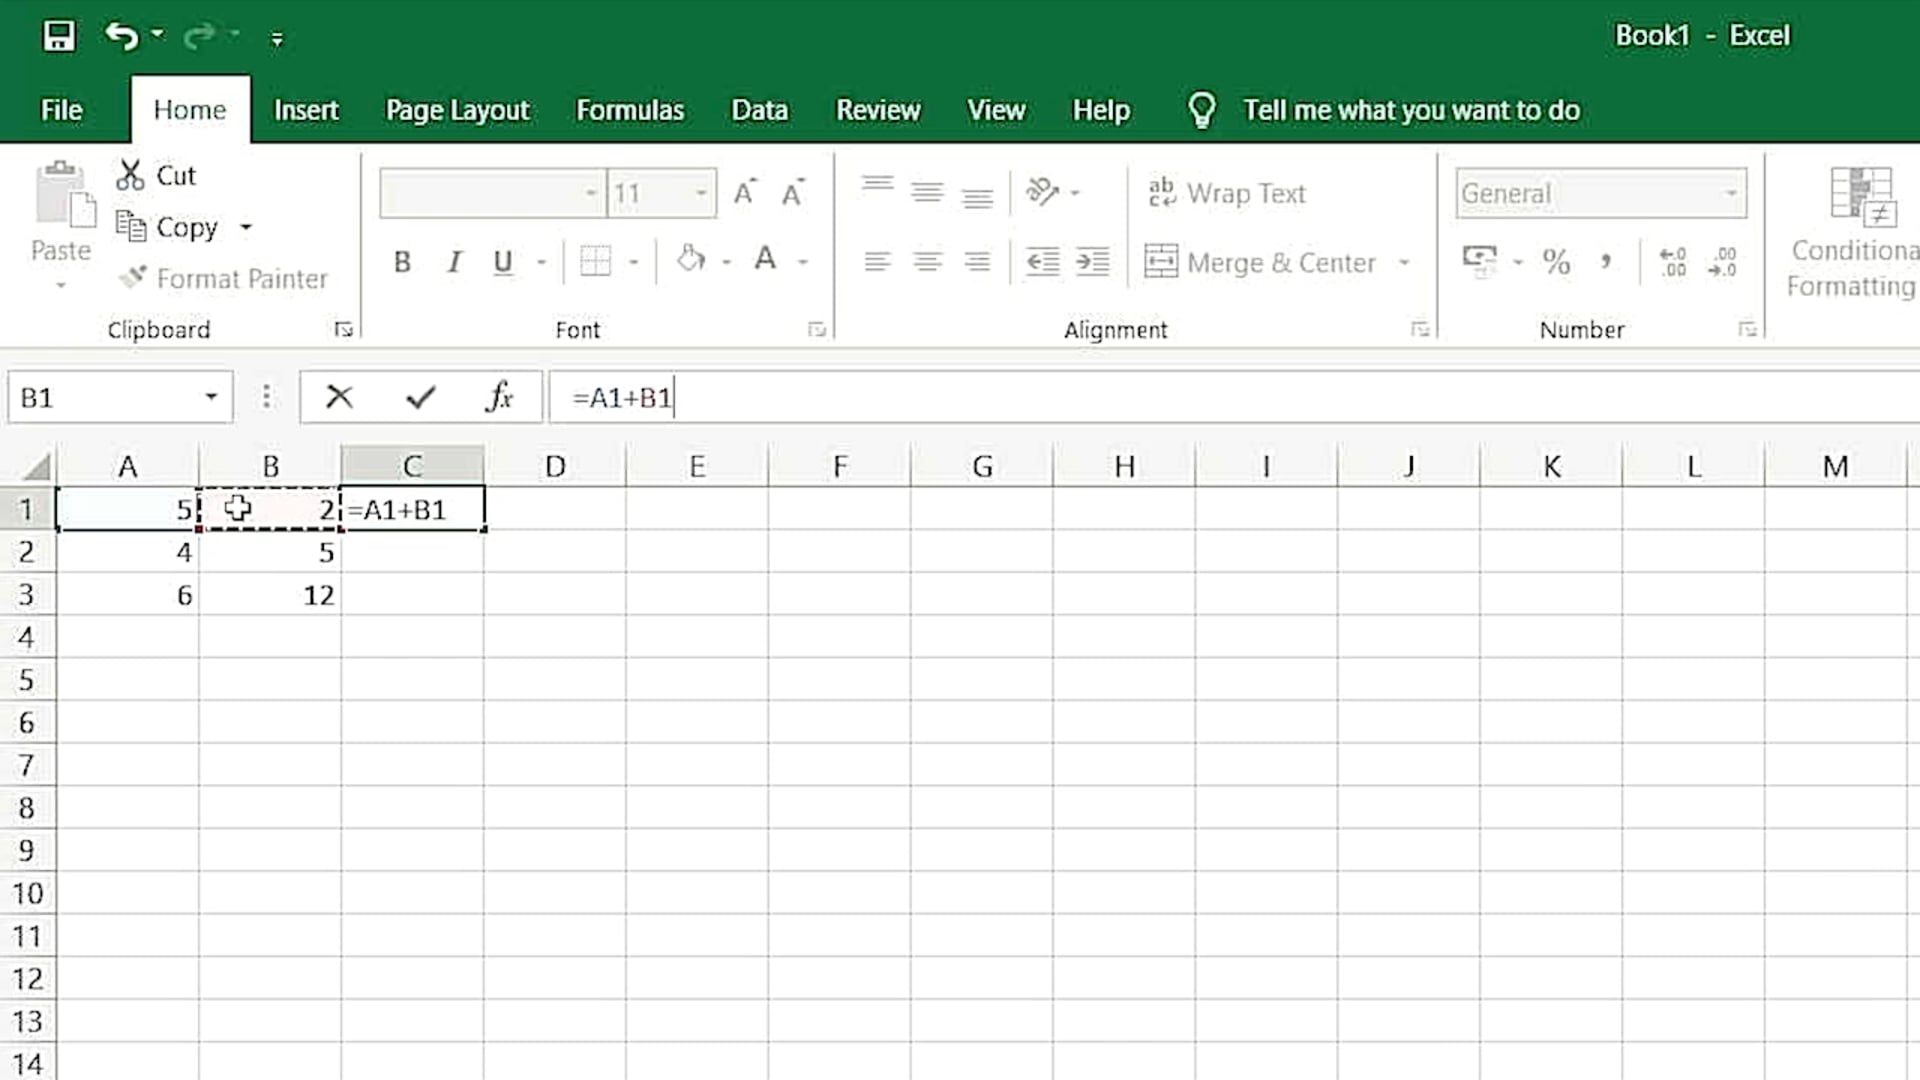Click the Copy icon
Image resolution: width=1920 pixels, height=1080 pixels.
pos(132,227)
